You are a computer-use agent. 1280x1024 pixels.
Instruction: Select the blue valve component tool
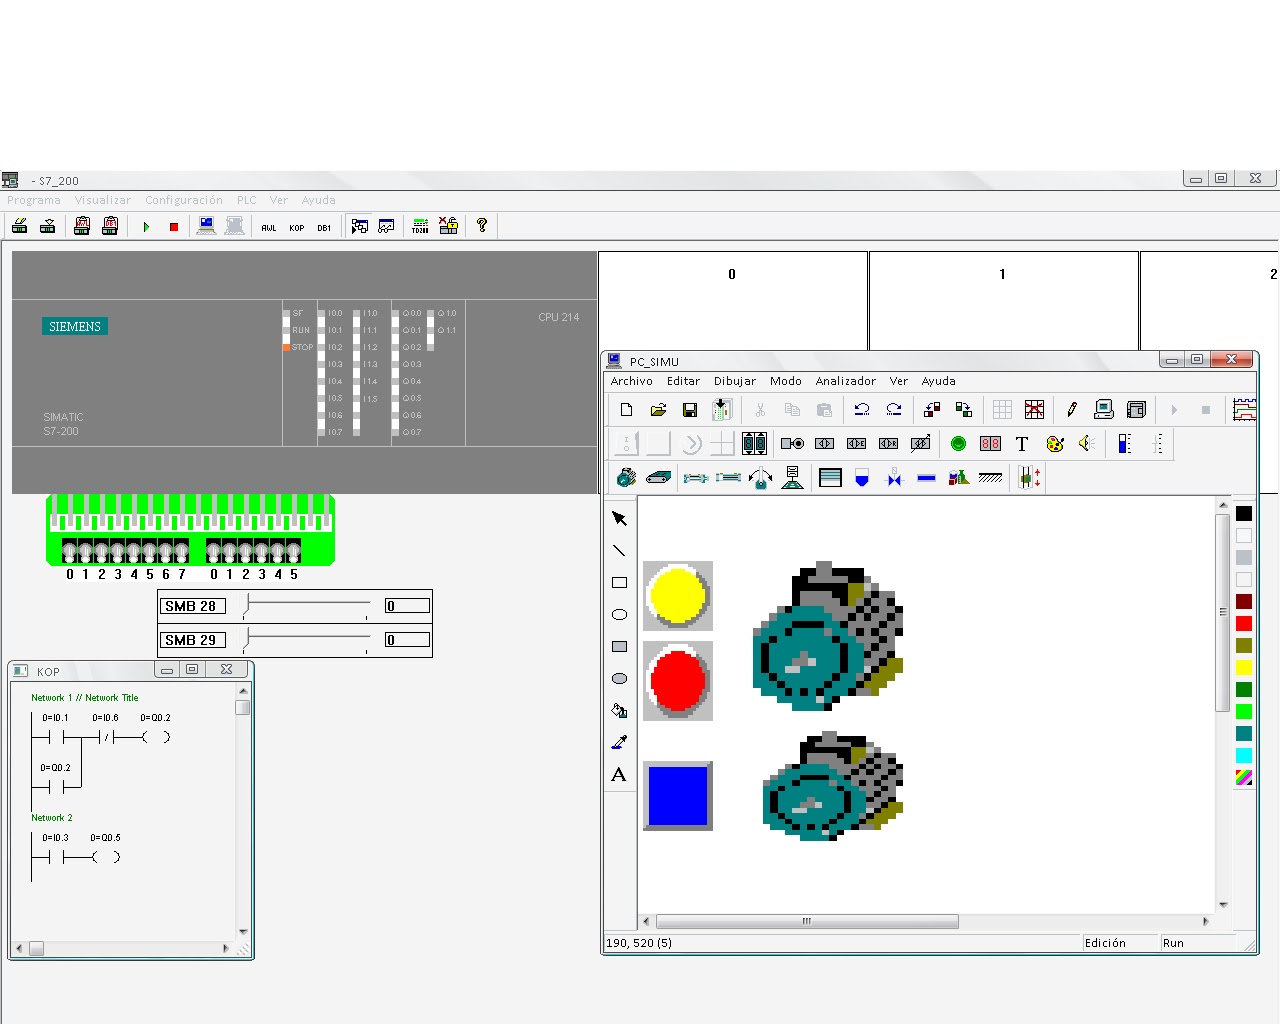point(894,478)
